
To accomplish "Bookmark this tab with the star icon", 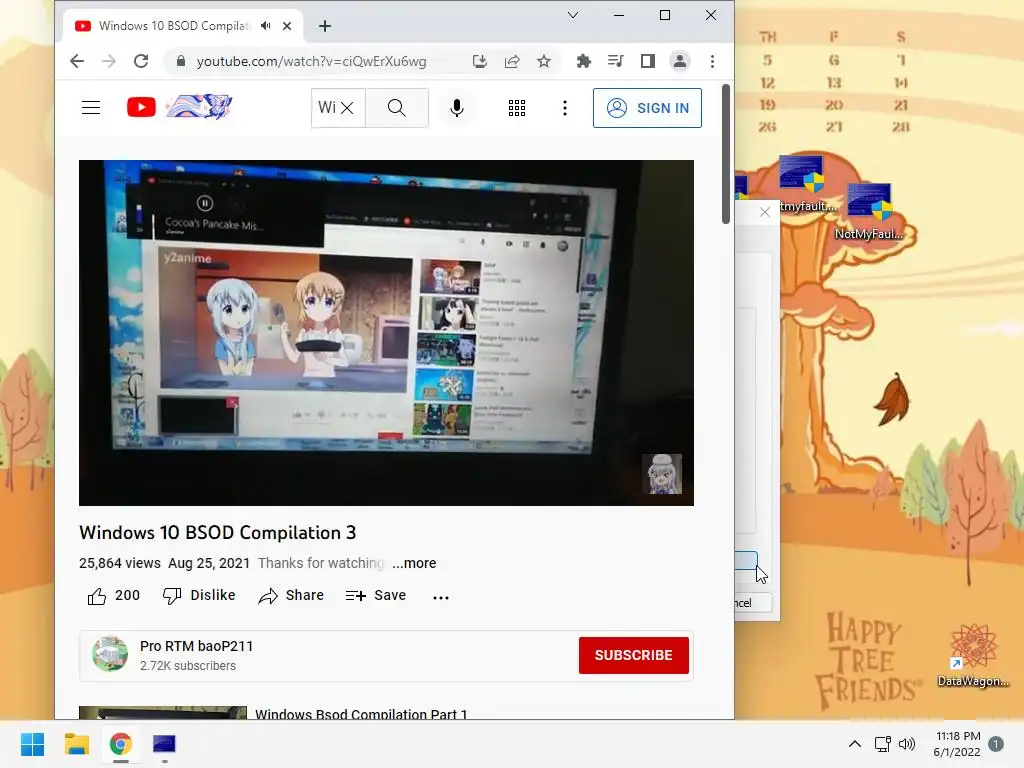I will pyautogui.click(x=543, y=61).
